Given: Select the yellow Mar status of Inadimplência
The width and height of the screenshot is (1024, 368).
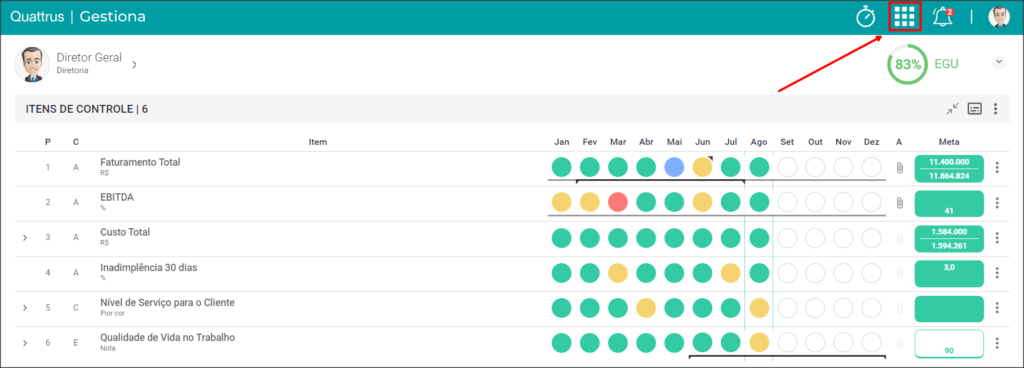Looking at the screenshot, I should click(618, 273).
